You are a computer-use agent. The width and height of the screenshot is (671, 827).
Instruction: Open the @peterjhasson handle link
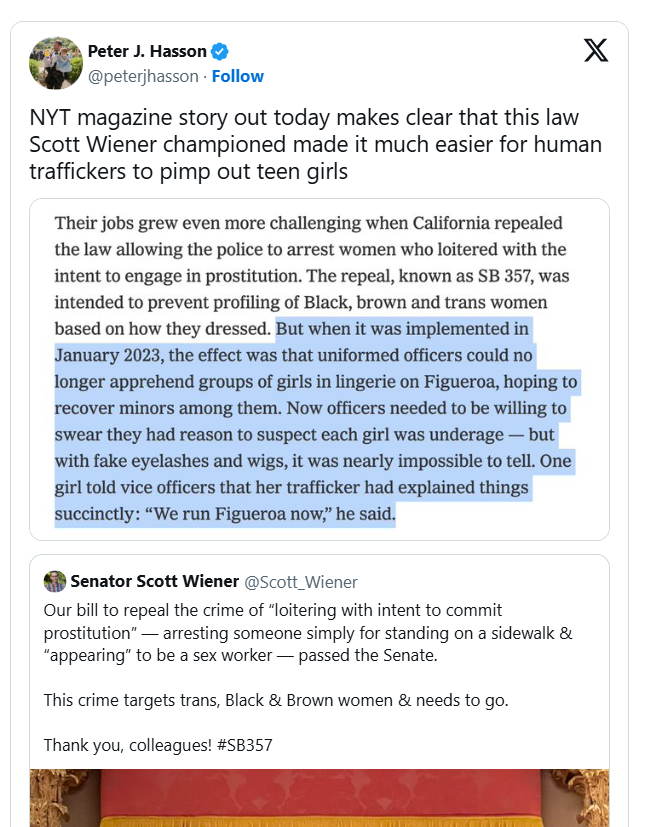(143, 76)
